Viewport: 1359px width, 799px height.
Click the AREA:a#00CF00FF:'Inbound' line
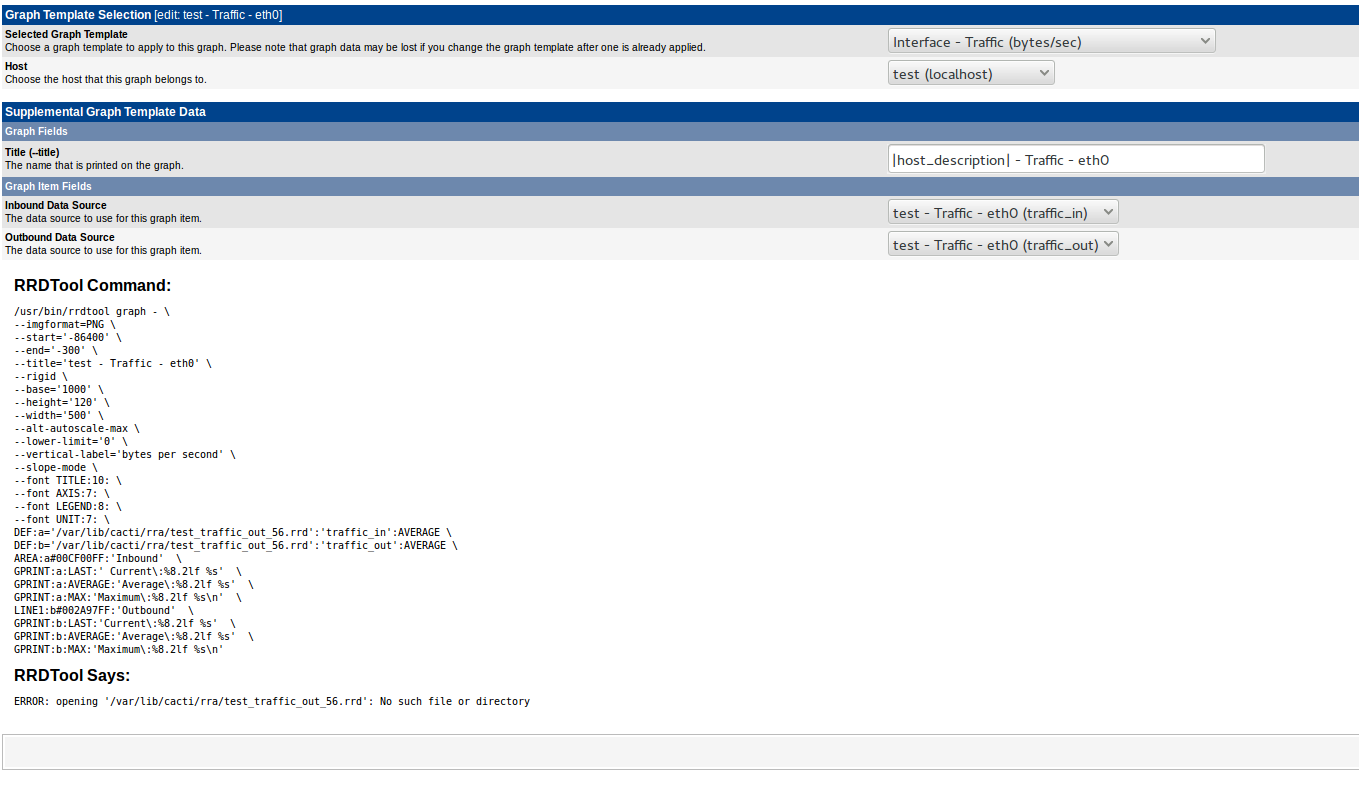(98, 559)
